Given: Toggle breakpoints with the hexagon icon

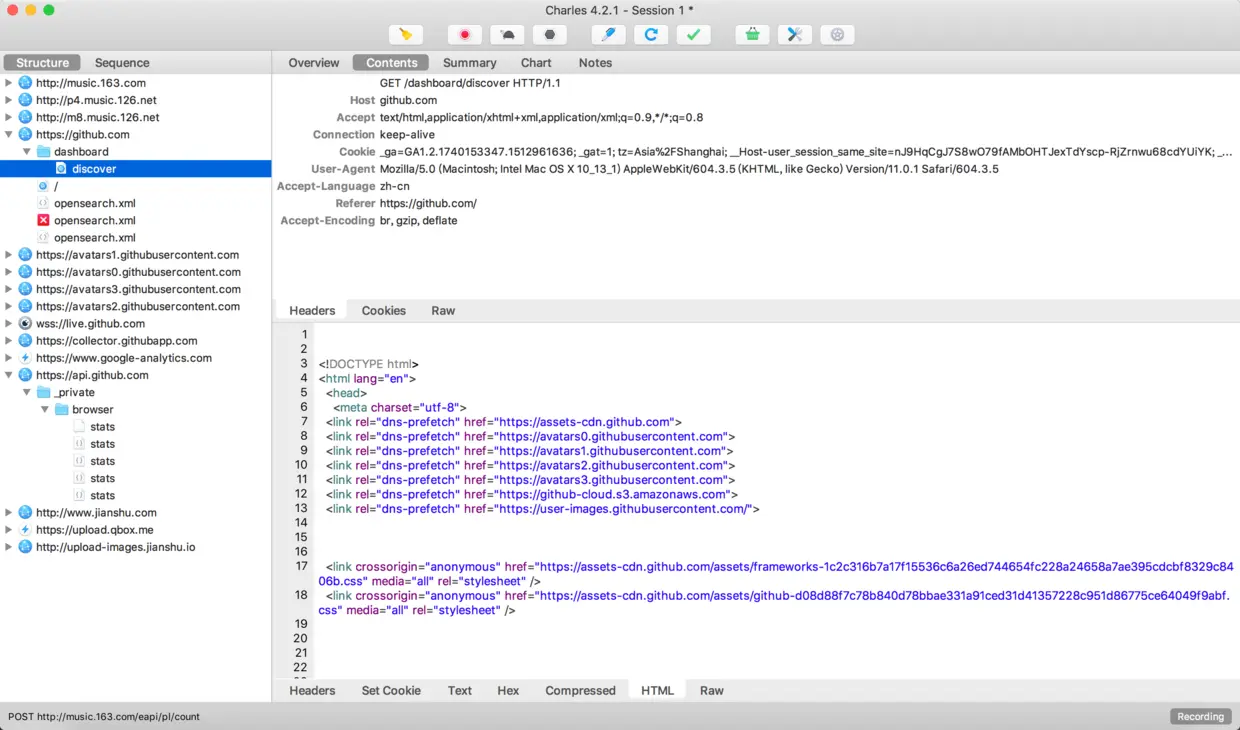Looking at the screenshot, I should pyautogui.click(x=550, y=35).
